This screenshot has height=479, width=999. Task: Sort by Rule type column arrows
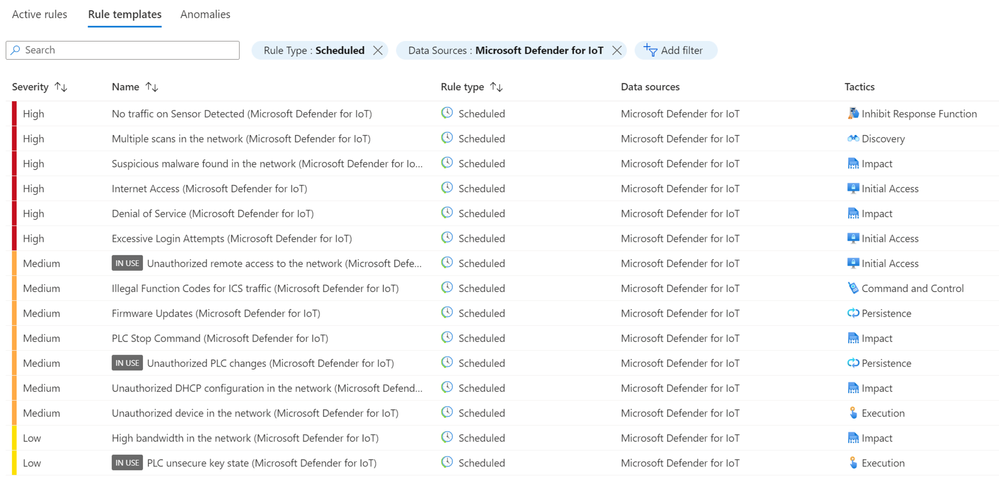[497, 88]
